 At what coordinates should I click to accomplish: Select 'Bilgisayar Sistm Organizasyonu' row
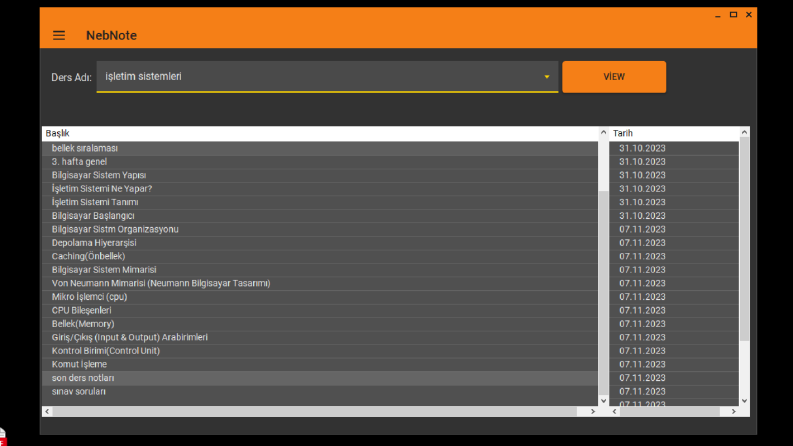(x=320, y=230)
